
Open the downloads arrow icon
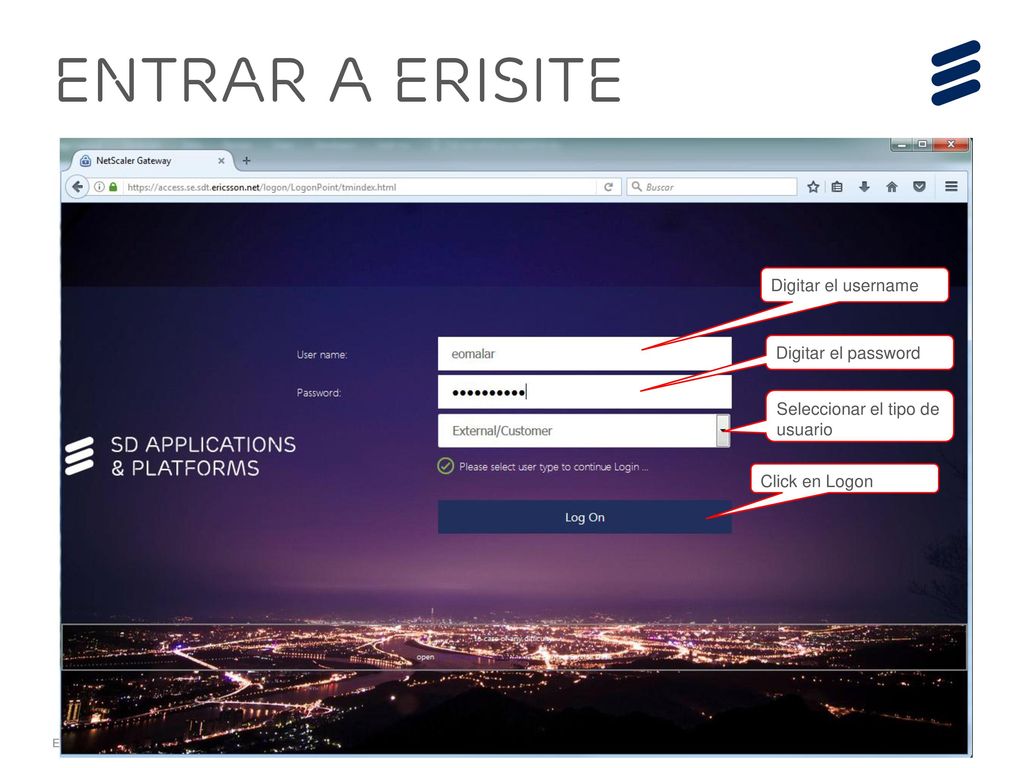click(864, 187)
